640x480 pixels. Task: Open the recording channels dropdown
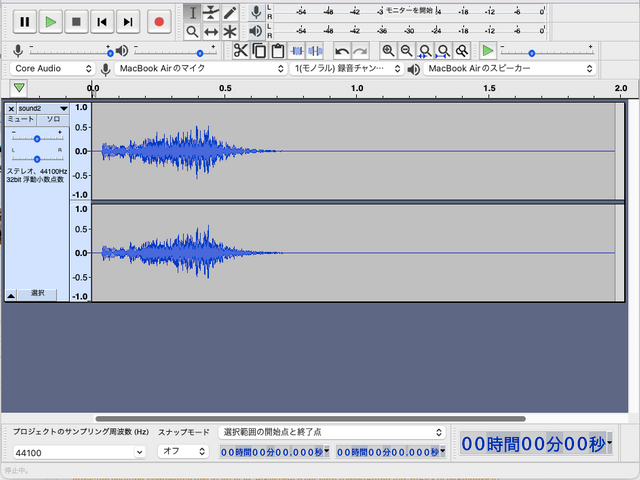pos(347,69)
